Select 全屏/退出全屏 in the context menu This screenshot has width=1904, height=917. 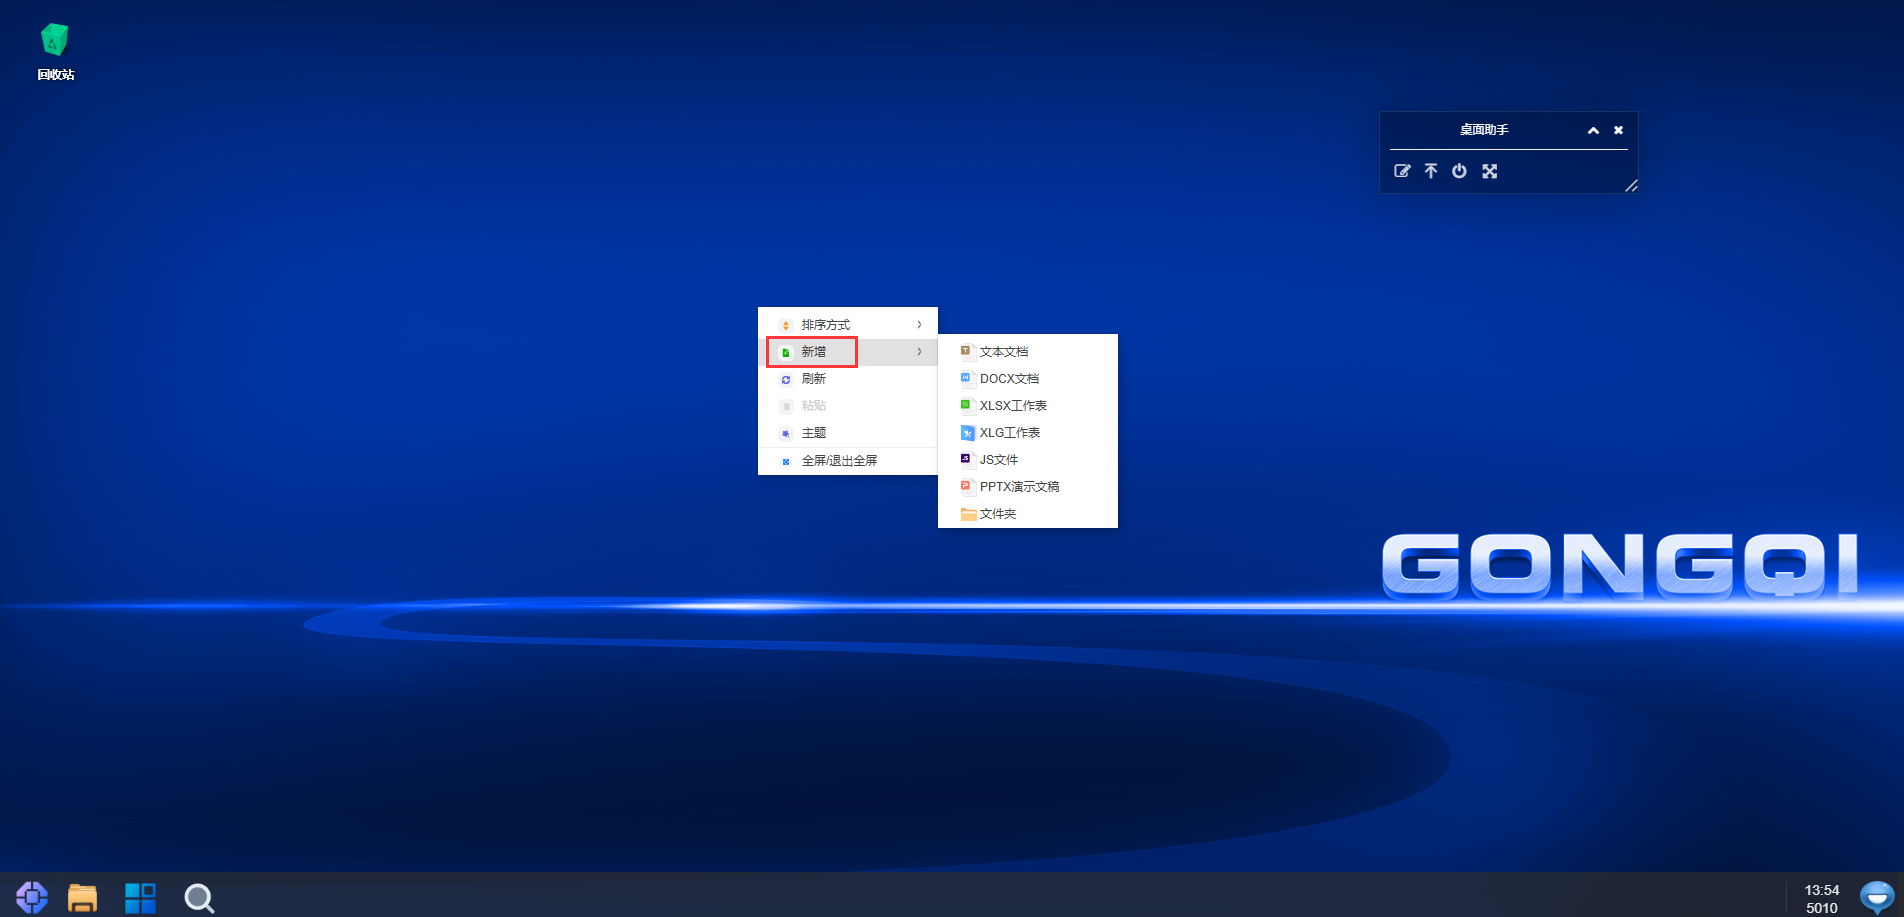tap(848, 461)
